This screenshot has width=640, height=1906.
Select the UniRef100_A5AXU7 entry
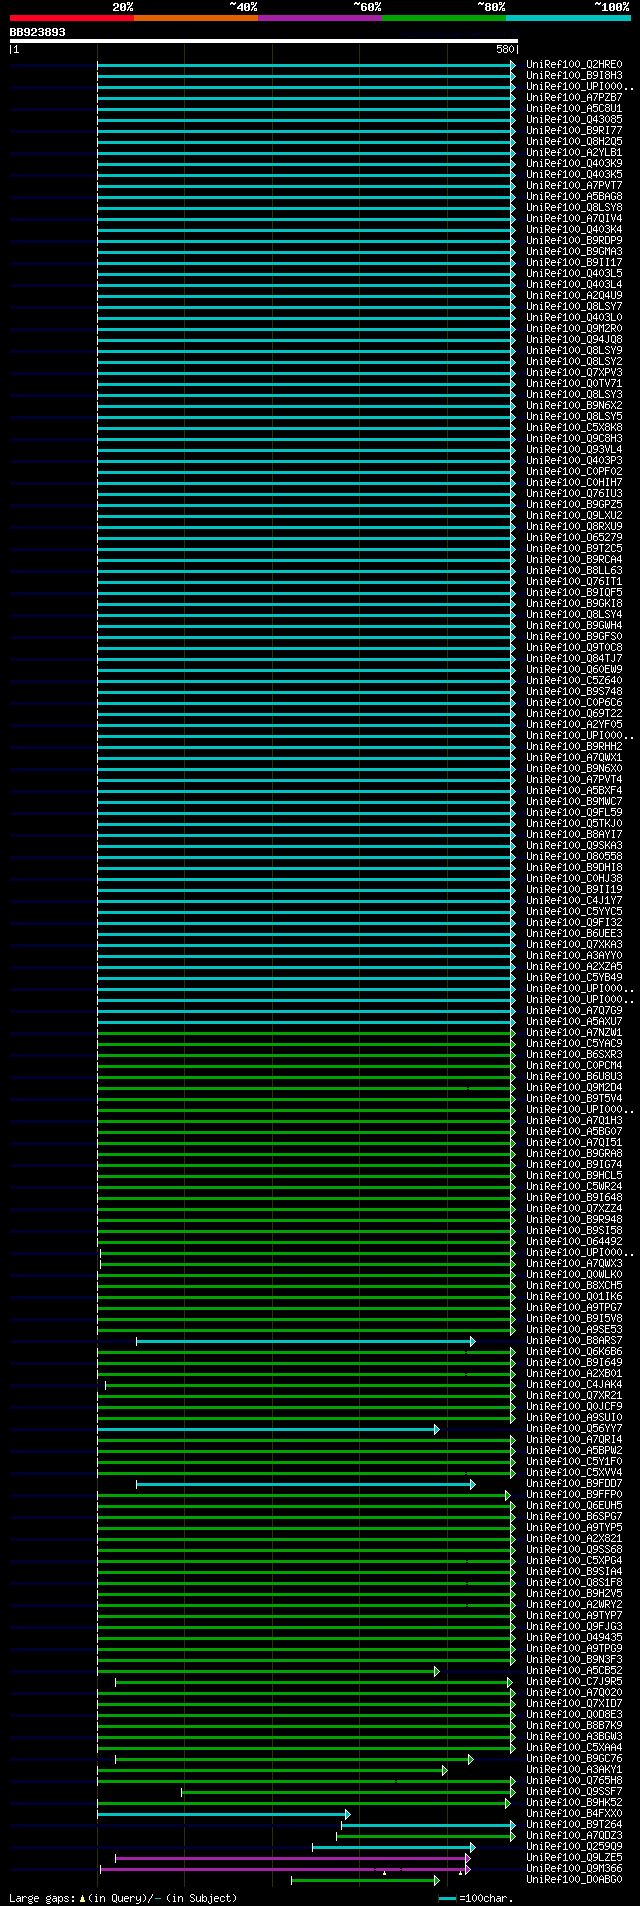pyautogui.click(x=574, y=1022)
